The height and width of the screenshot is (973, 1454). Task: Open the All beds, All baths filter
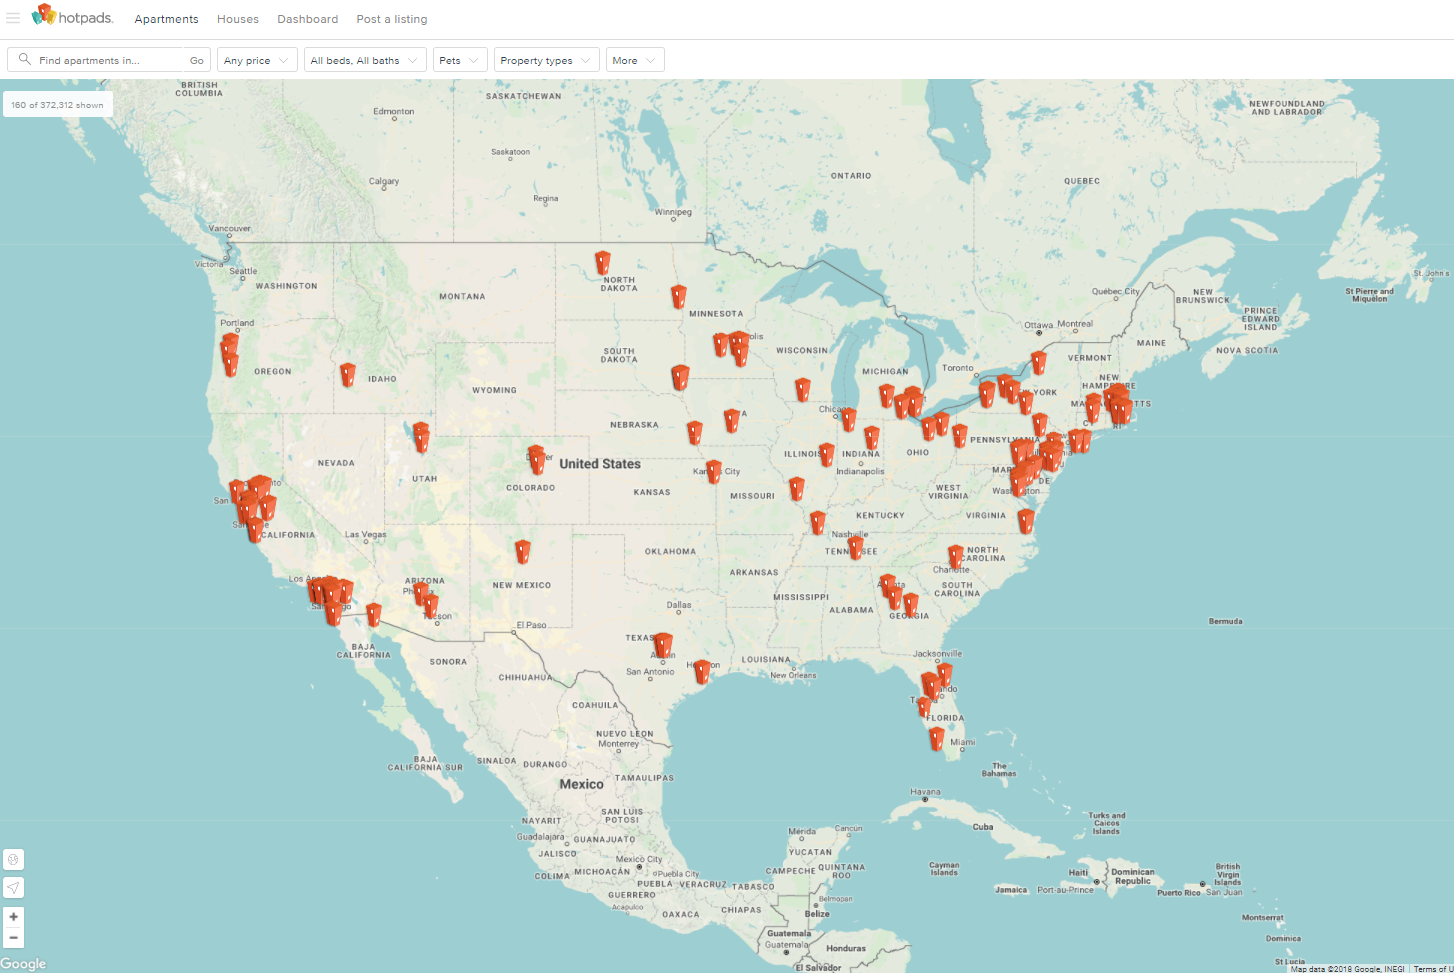pos(365,60)
